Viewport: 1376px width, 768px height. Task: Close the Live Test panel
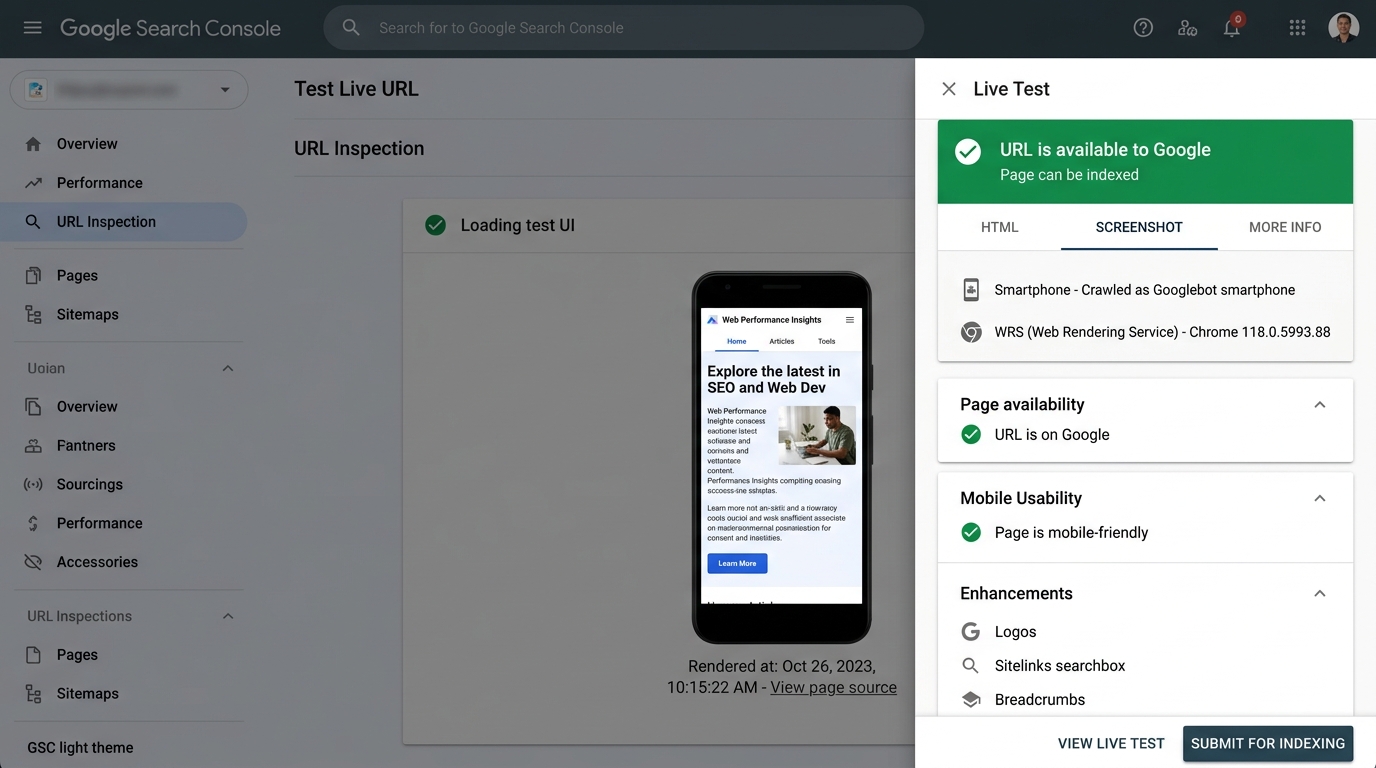[949, 89]
